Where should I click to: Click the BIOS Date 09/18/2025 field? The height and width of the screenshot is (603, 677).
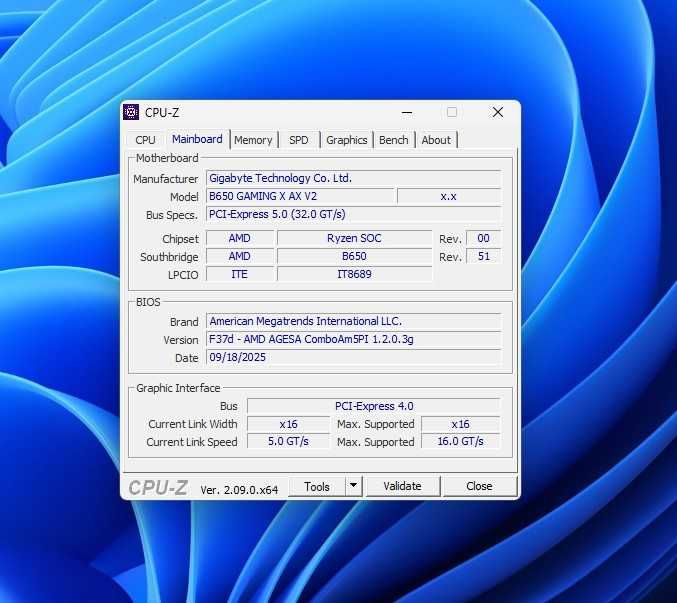point(353,357)
